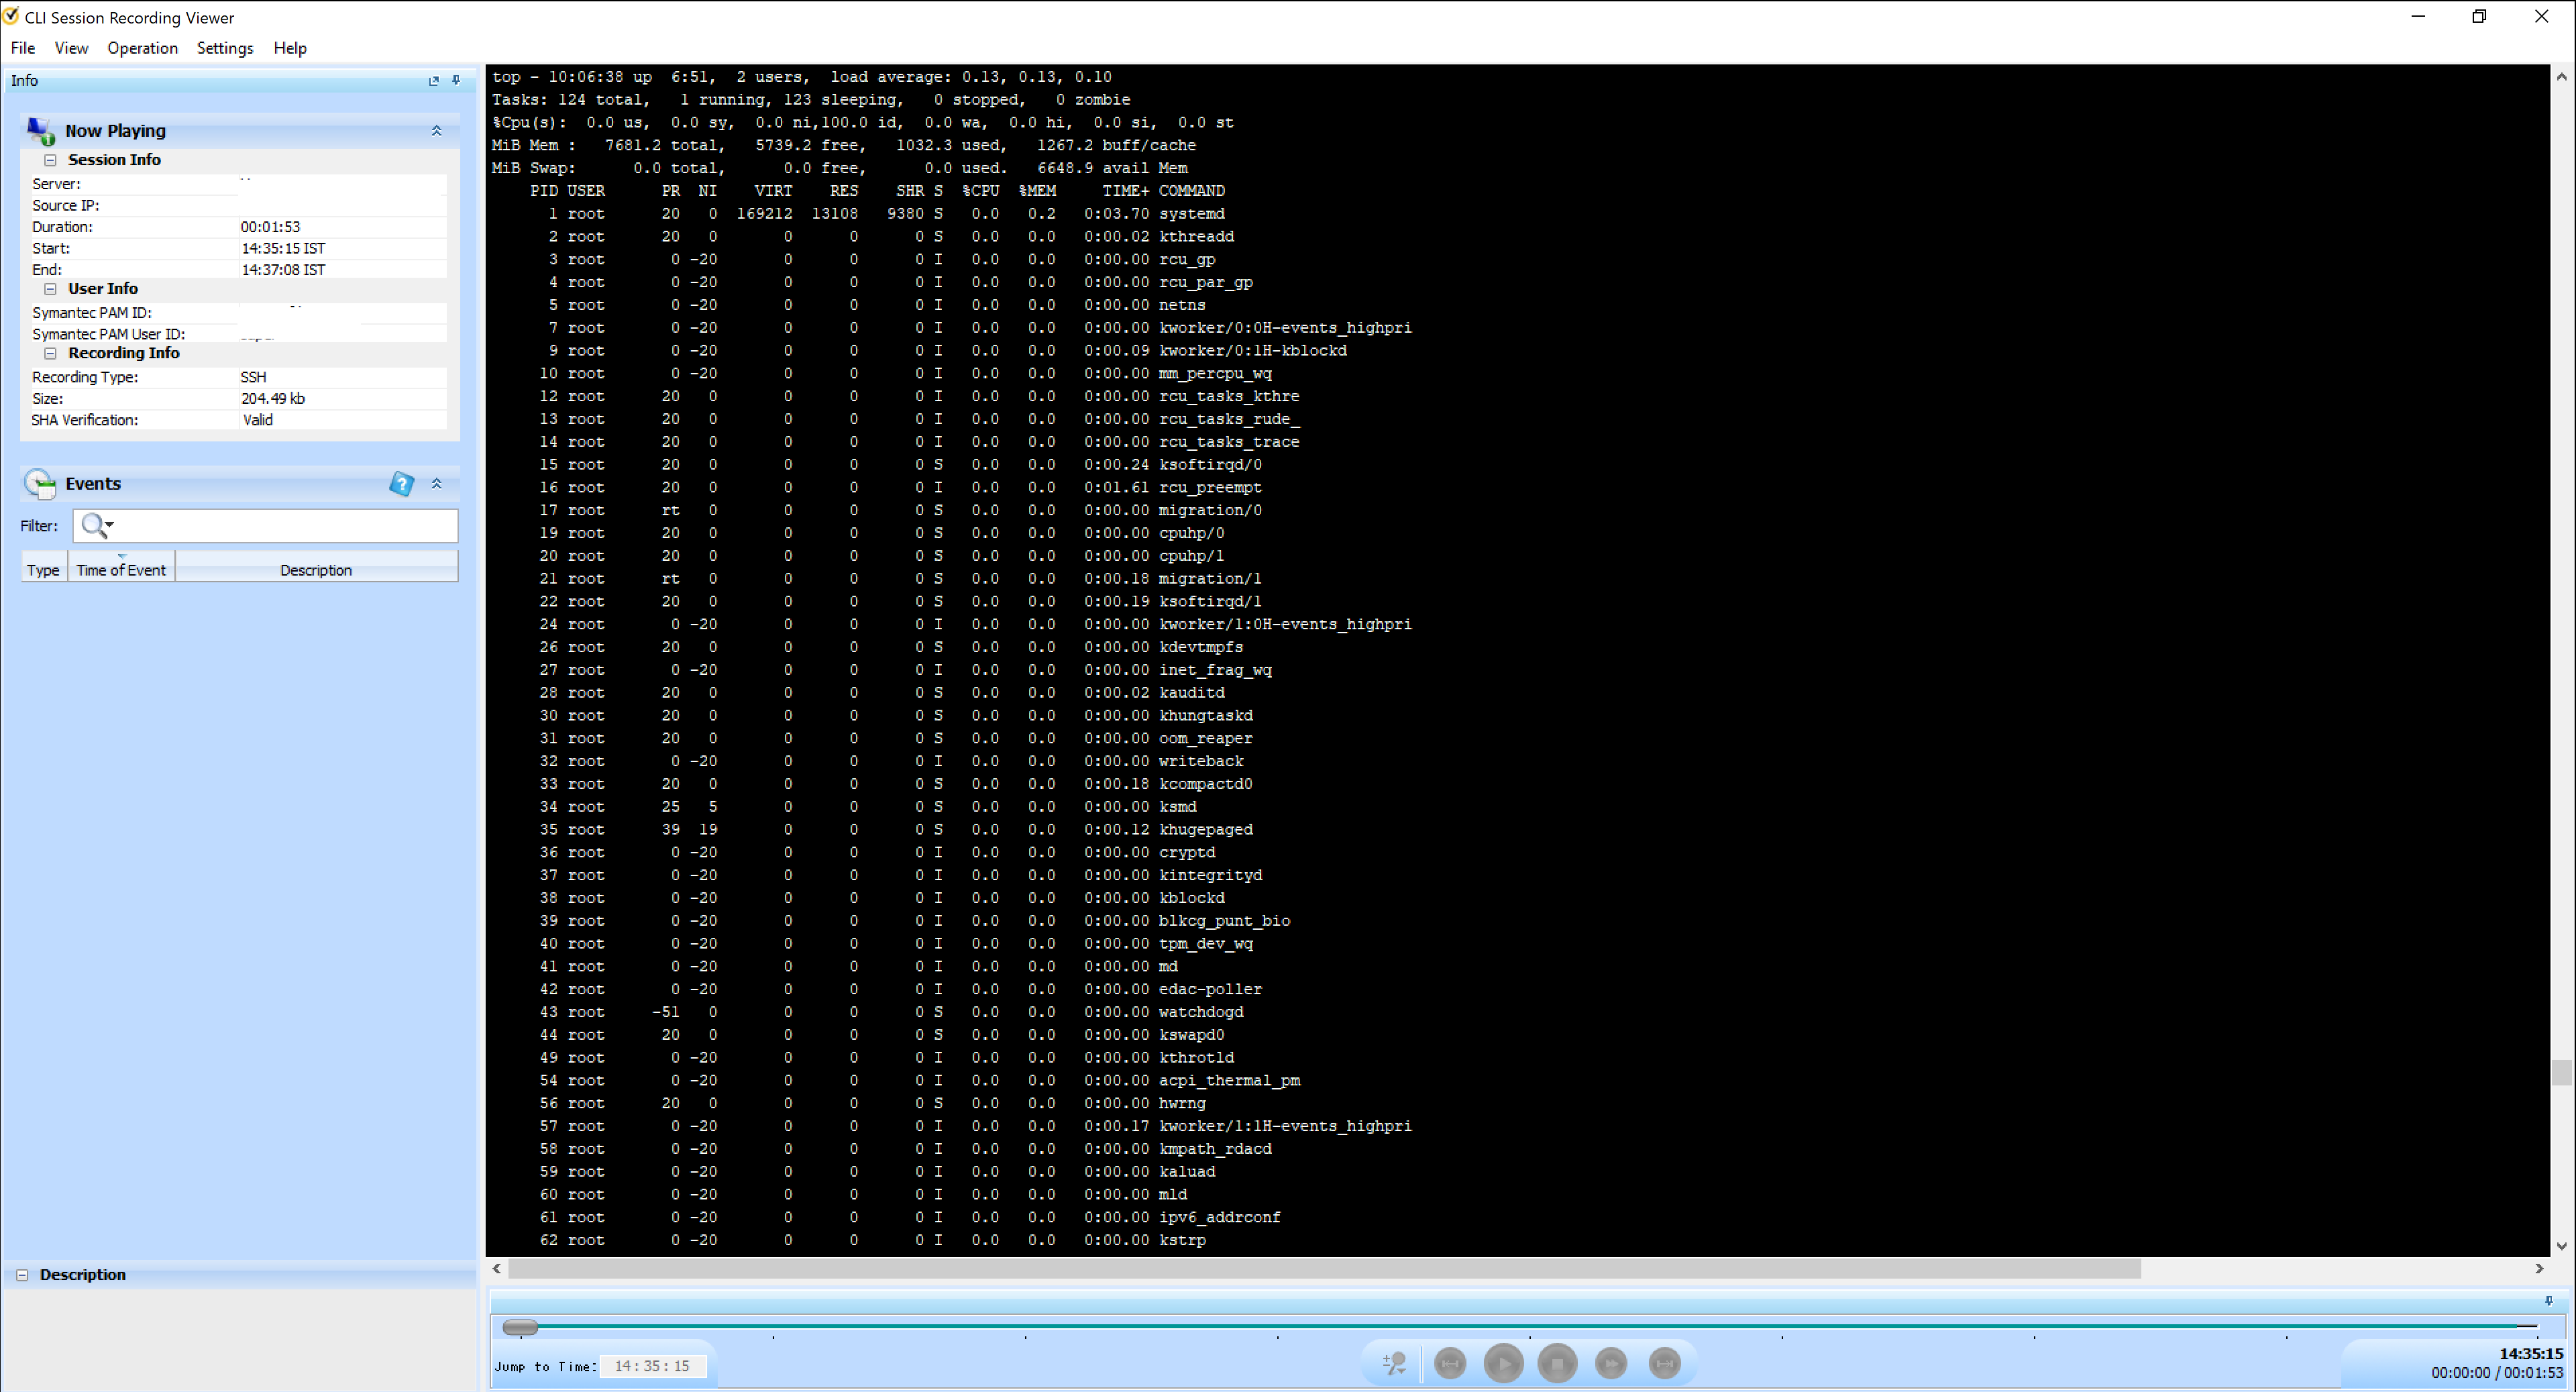2576x1392 pixels.
Task: Skip to recording end
Action: tap(1665, 1364)
